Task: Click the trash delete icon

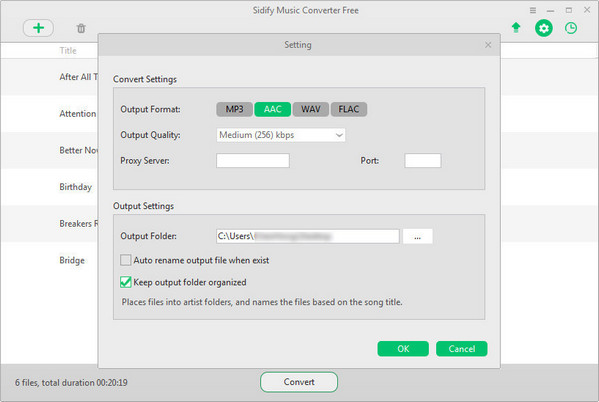Action: click(x=81, y=28)
